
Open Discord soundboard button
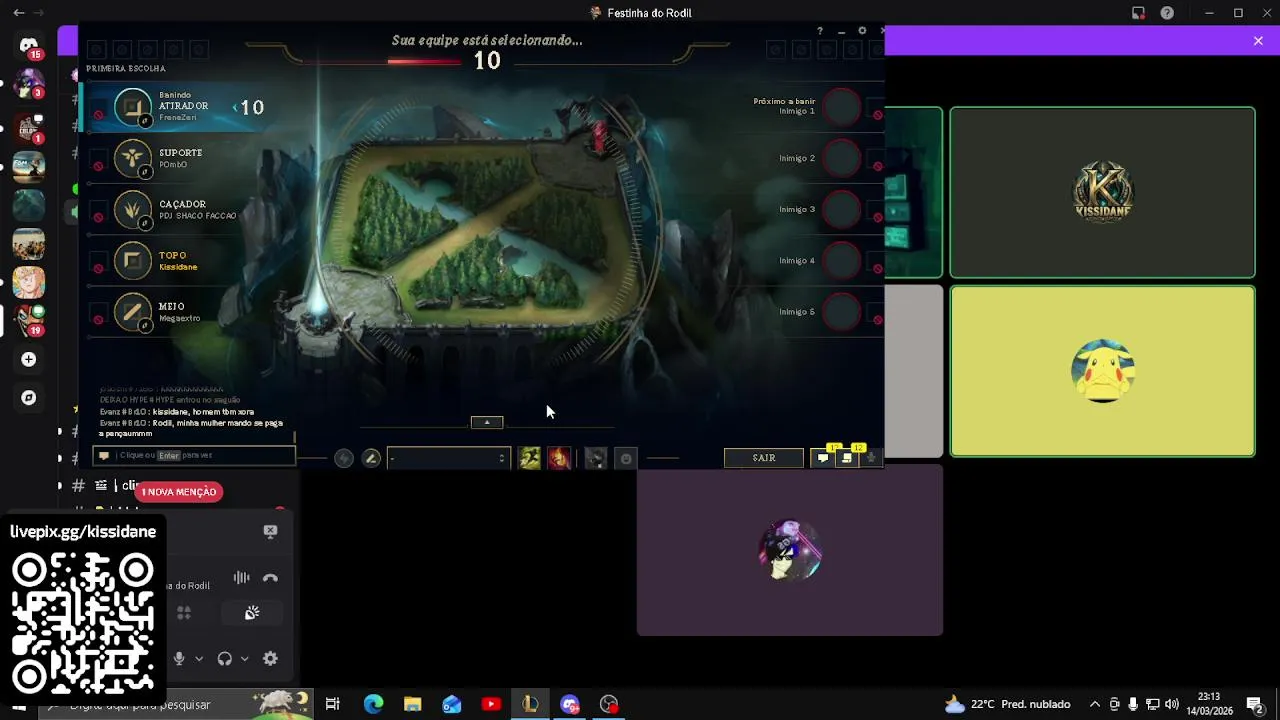252,613
